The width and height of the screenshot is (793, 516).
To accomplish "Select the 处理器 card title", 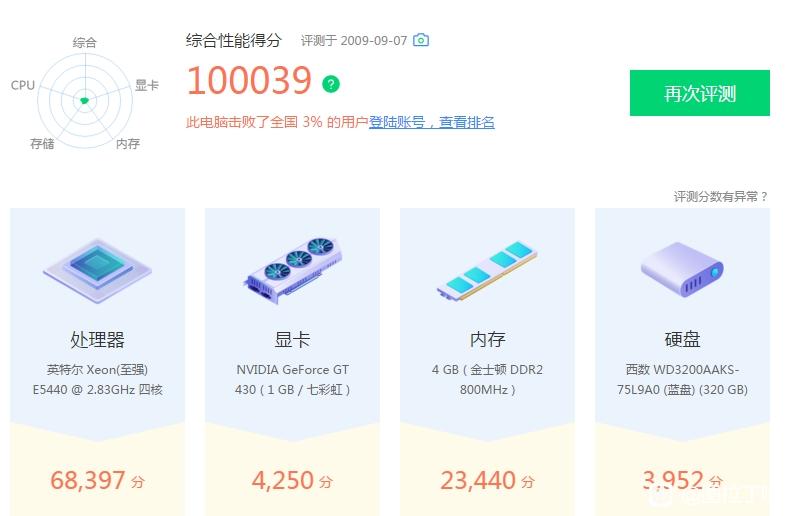I will [98, 339].
